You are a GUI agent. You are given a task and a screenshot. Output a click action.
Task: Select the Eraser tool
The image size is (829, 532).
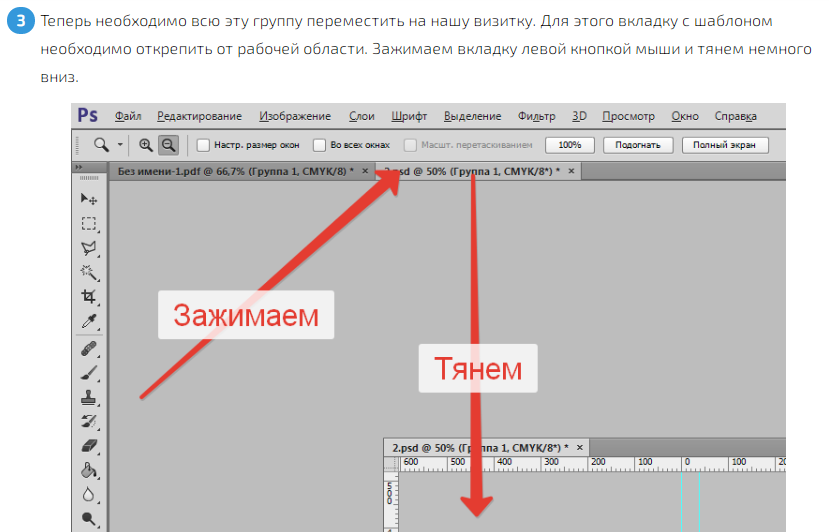tap(89, 445)
